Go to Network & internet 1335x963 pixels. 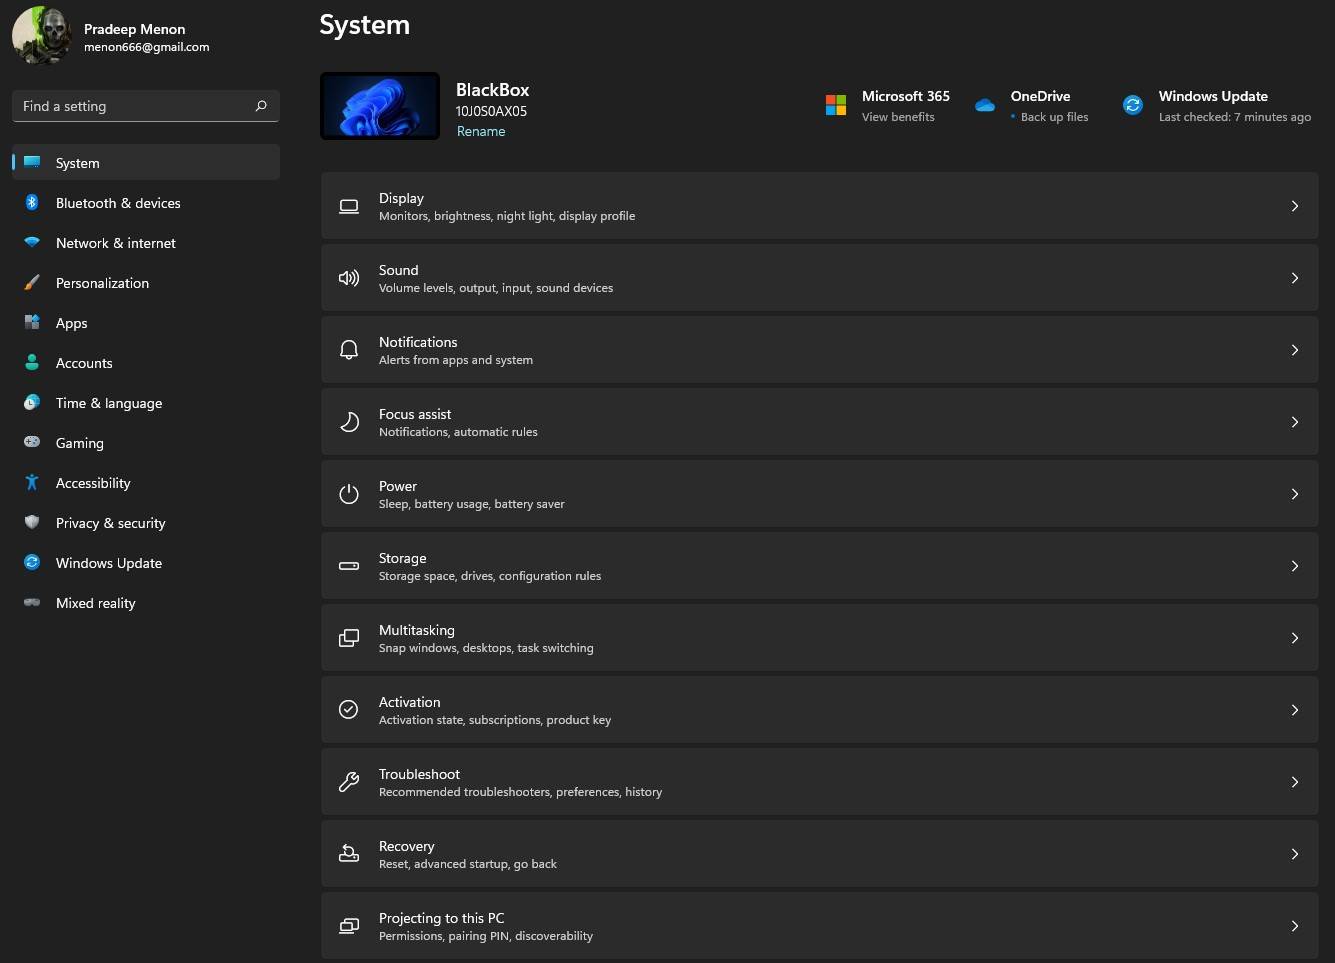pos(146,243)
